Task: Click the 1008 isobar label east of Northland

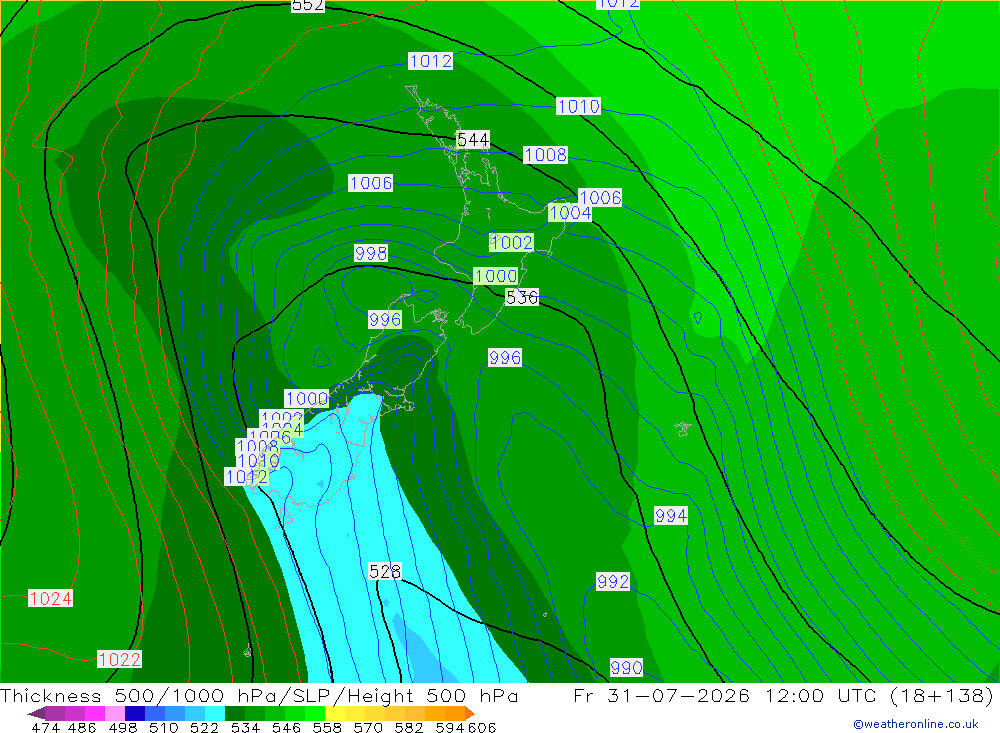Action: point(545,154)
